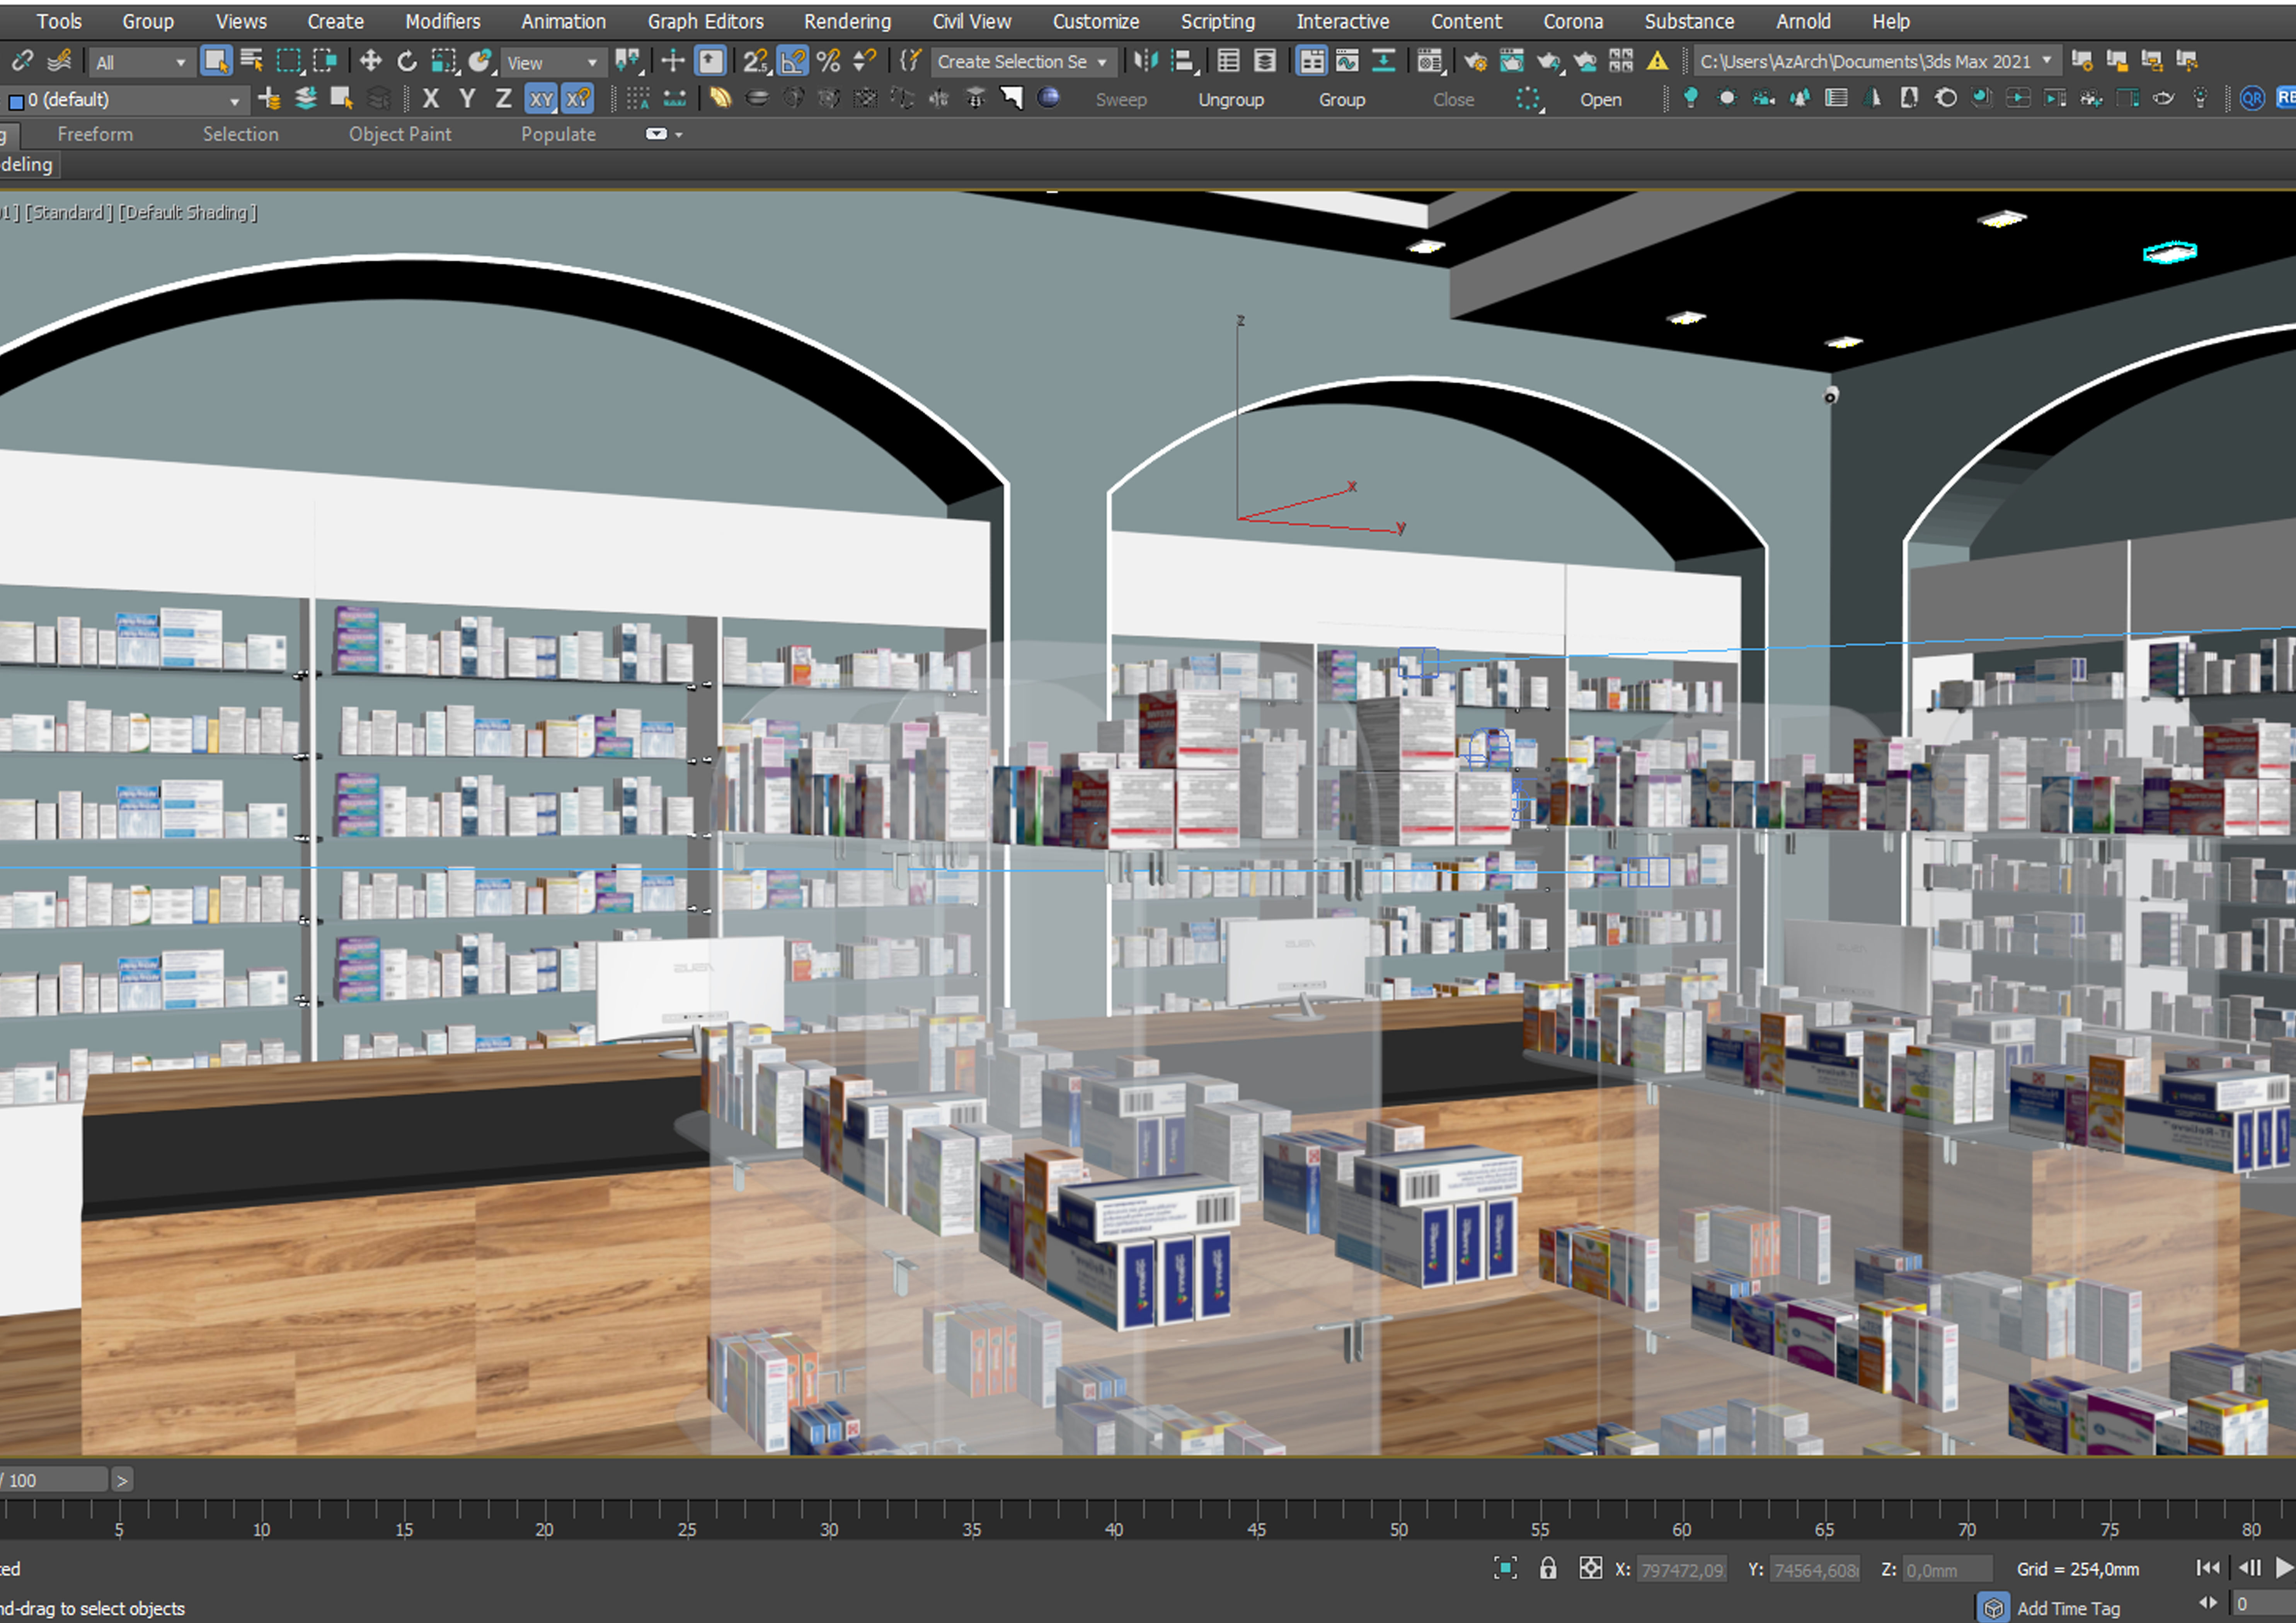
Task: Open the Material Editor icon
Action: tap(1430, 61)
